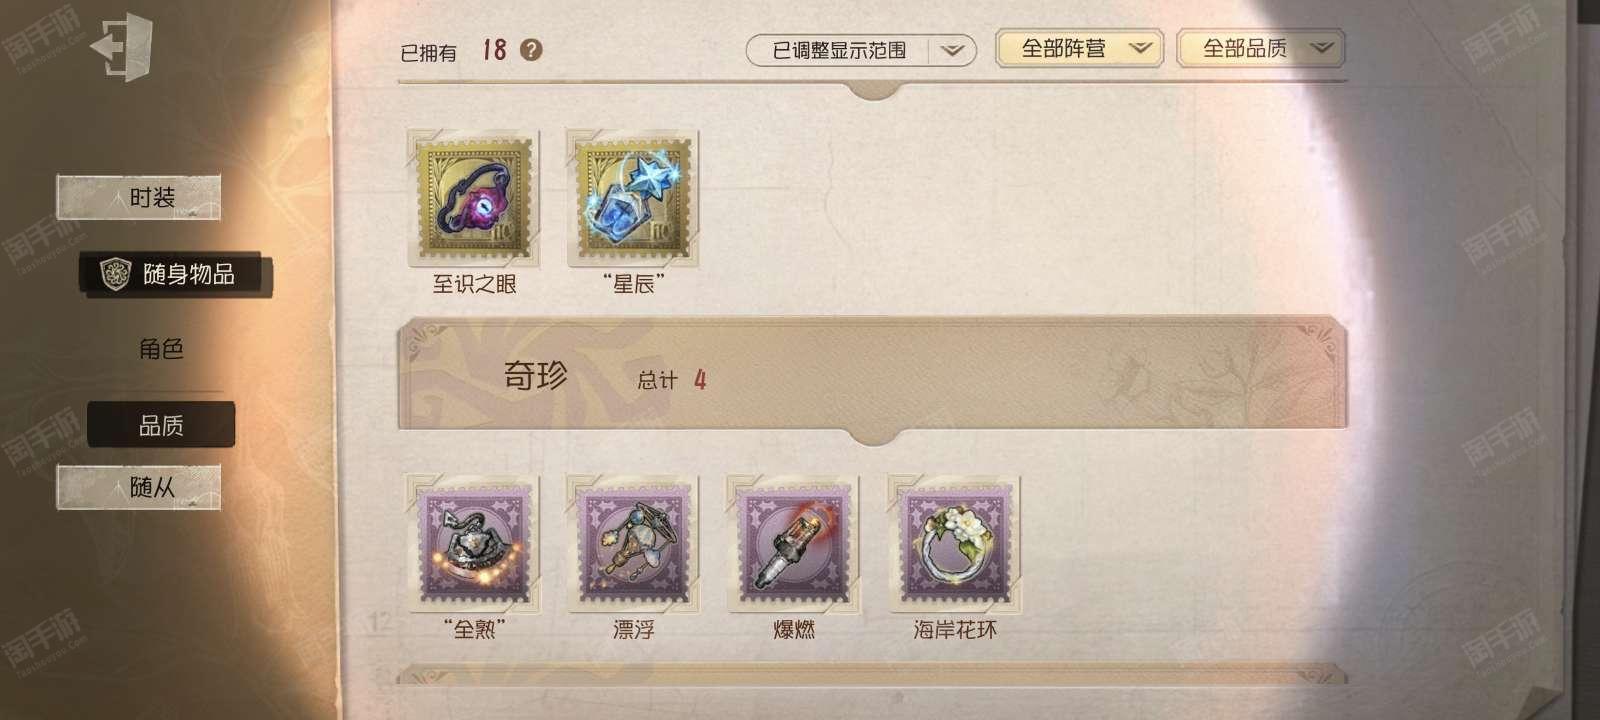
Task: Pick the 海岸花环 wreath stamp
Action: point(955,544)
